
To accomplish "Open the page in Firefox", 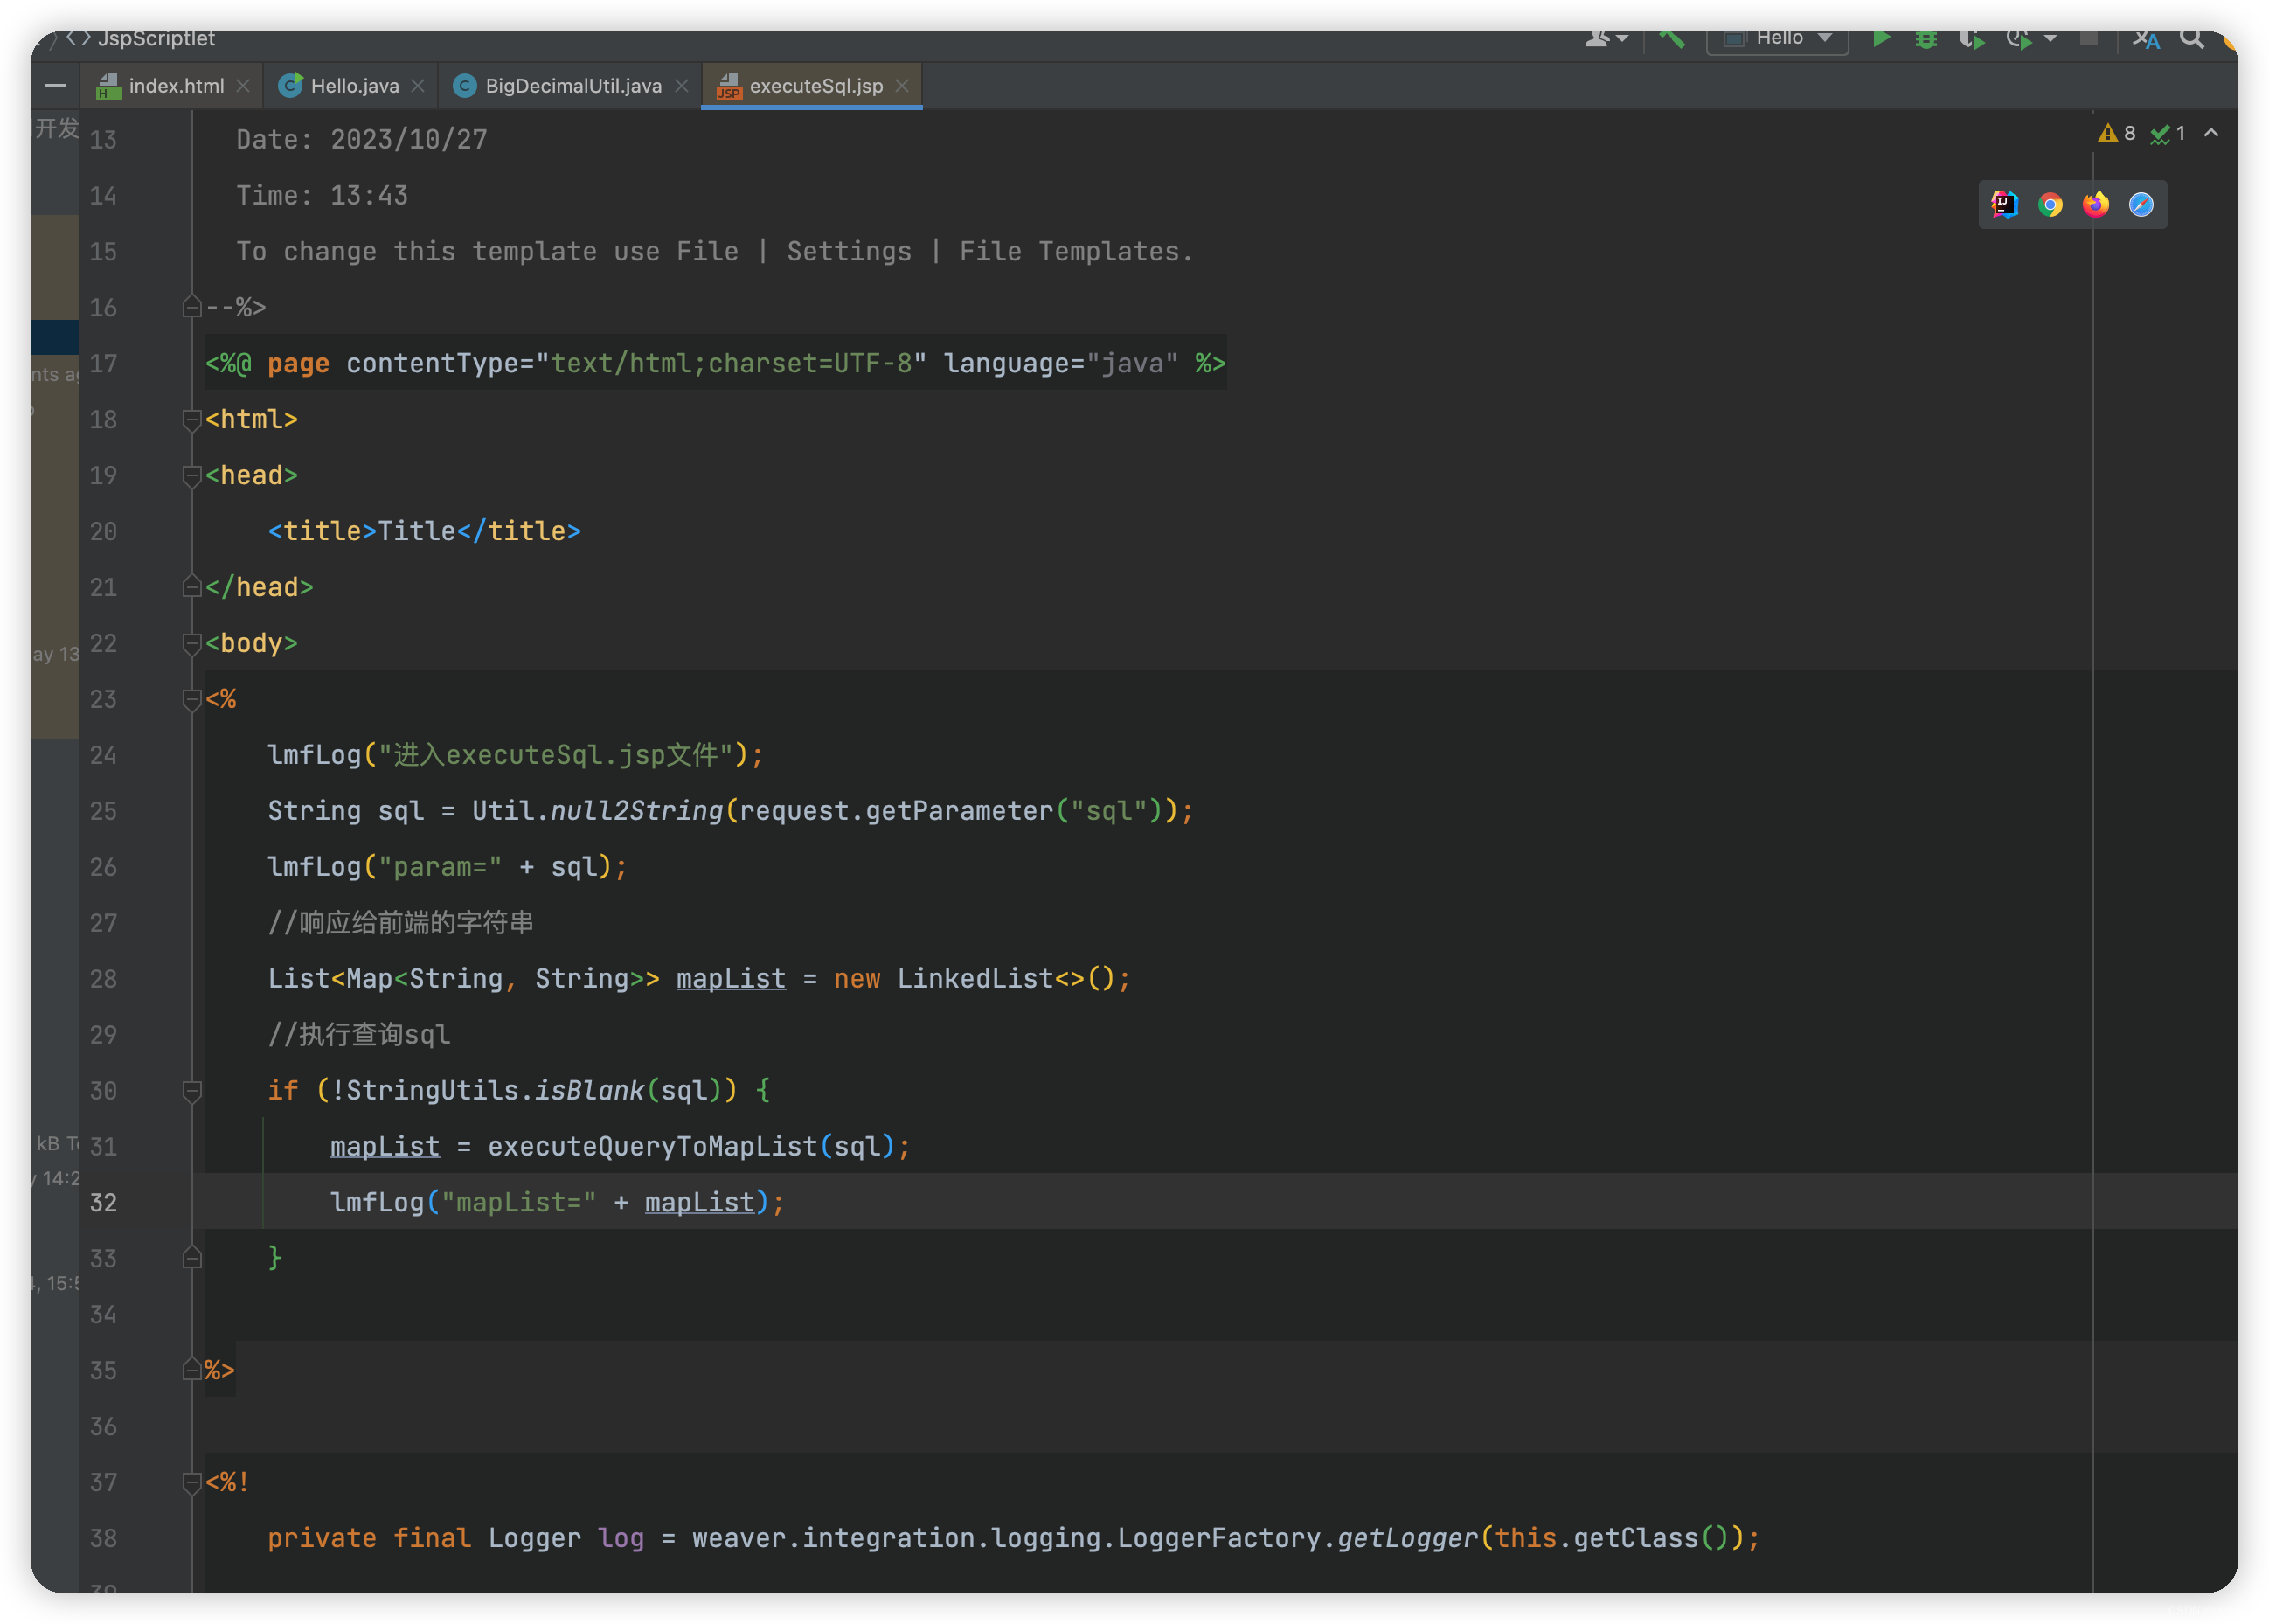I will [2095, 204].
